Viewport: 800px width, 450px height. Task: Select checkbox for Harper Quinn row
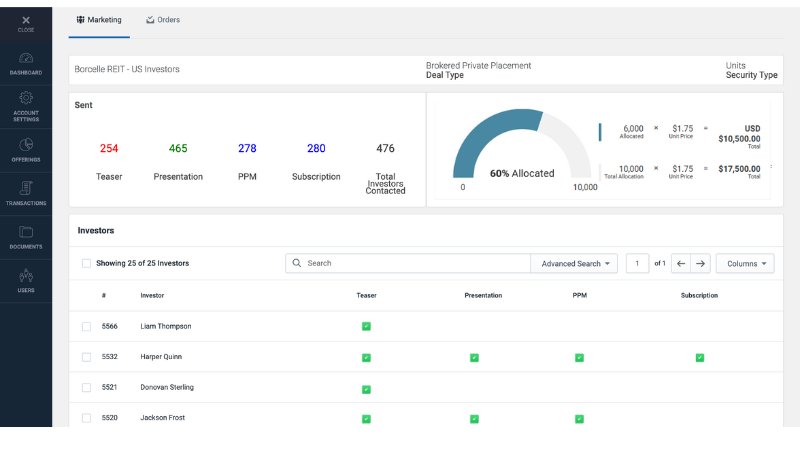pos(86,357)
